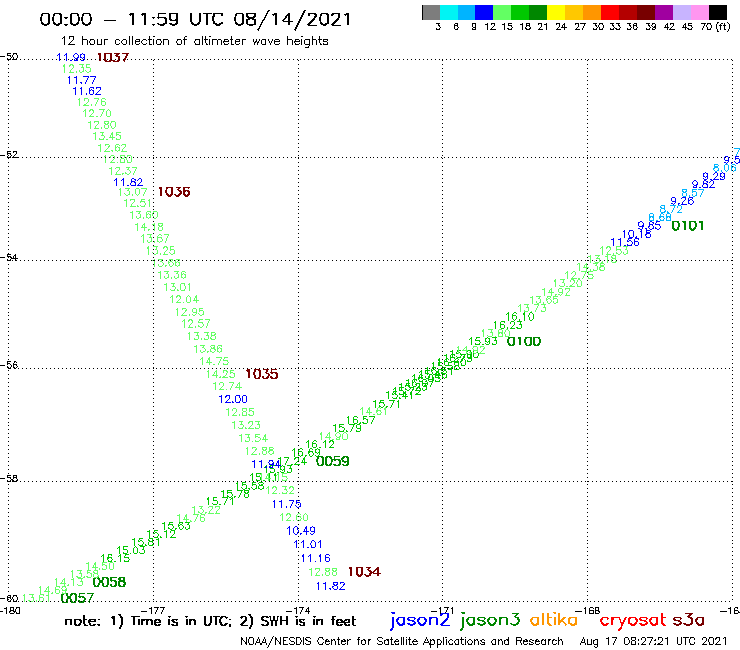Click the "24" color scale label
Screen dimensions: 740x650
click(561, 26)
